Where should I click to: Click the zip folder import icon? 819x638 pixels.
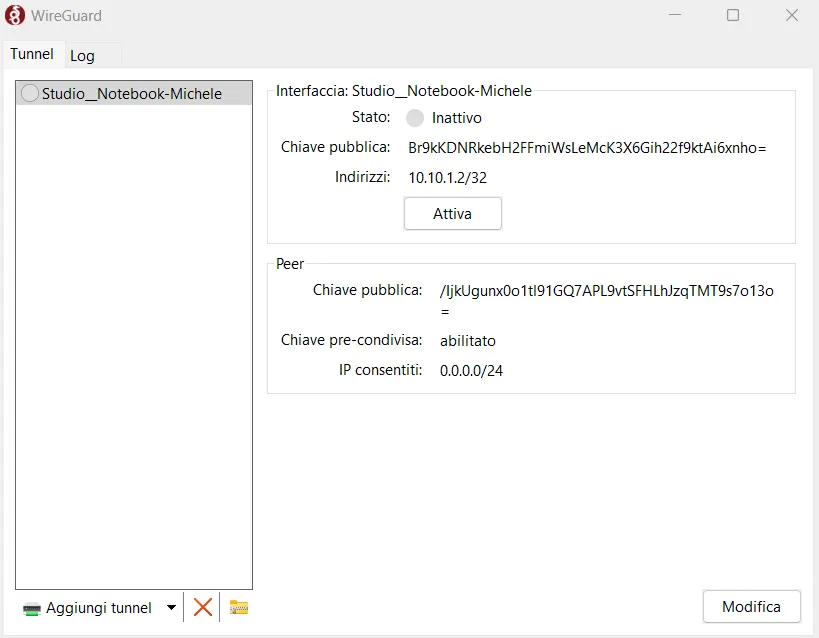click(237, 607)
